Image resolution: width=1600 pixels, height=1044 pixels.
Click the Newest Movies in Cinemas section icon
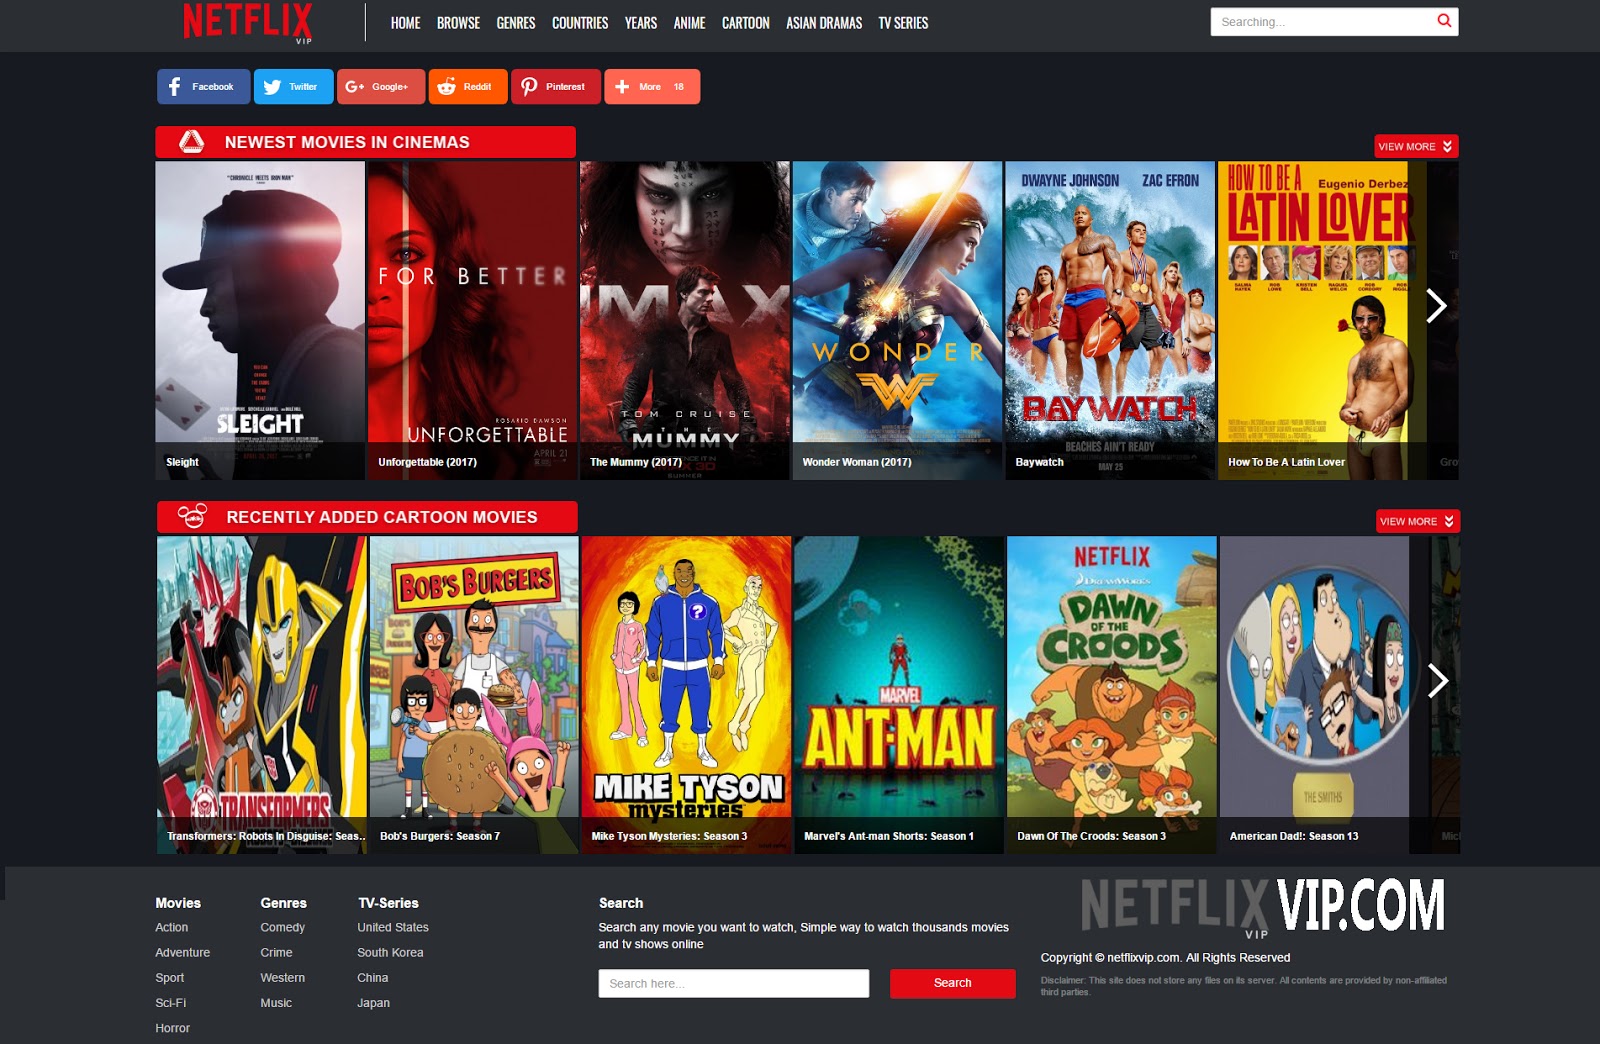click(x=191, y=142)
